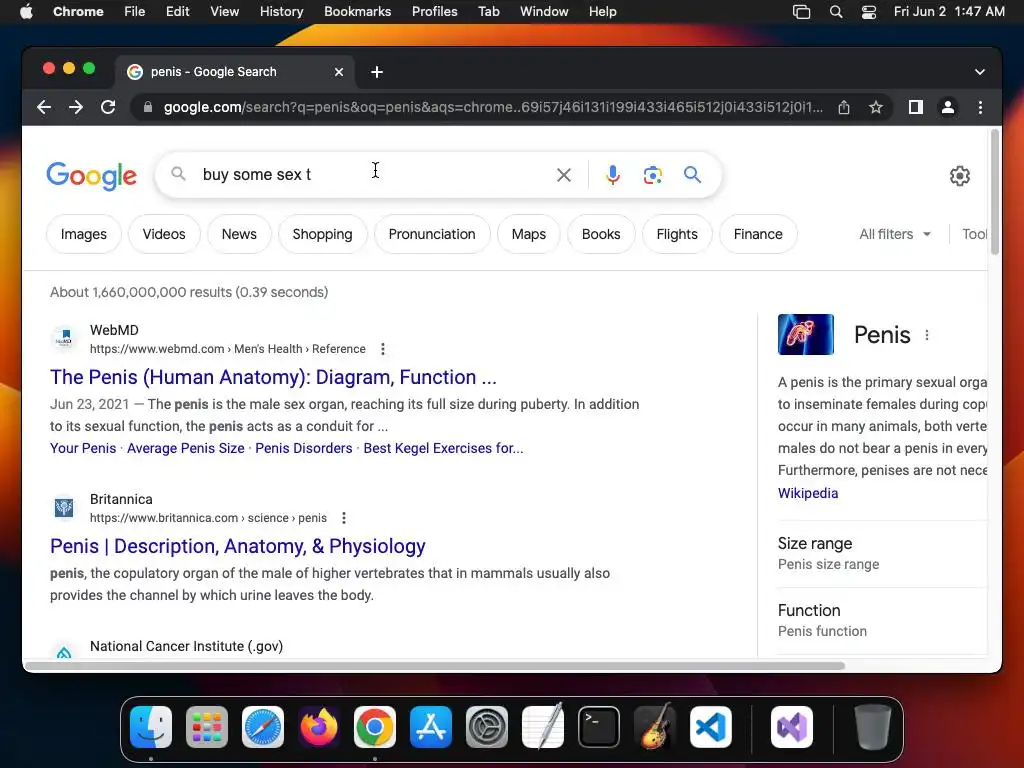Start voice search with the microphone

pos(613,175)
